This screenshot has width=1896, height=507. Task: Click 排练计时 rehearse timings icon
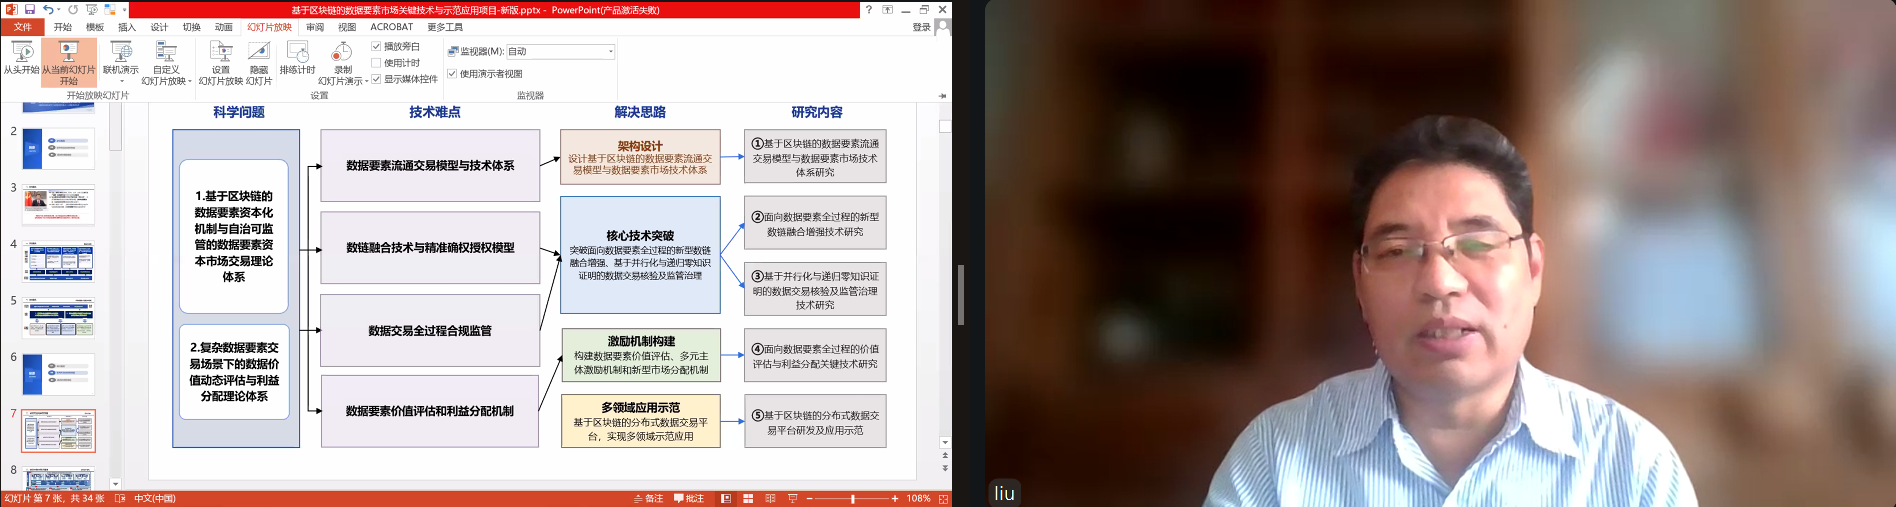(297, 53)
